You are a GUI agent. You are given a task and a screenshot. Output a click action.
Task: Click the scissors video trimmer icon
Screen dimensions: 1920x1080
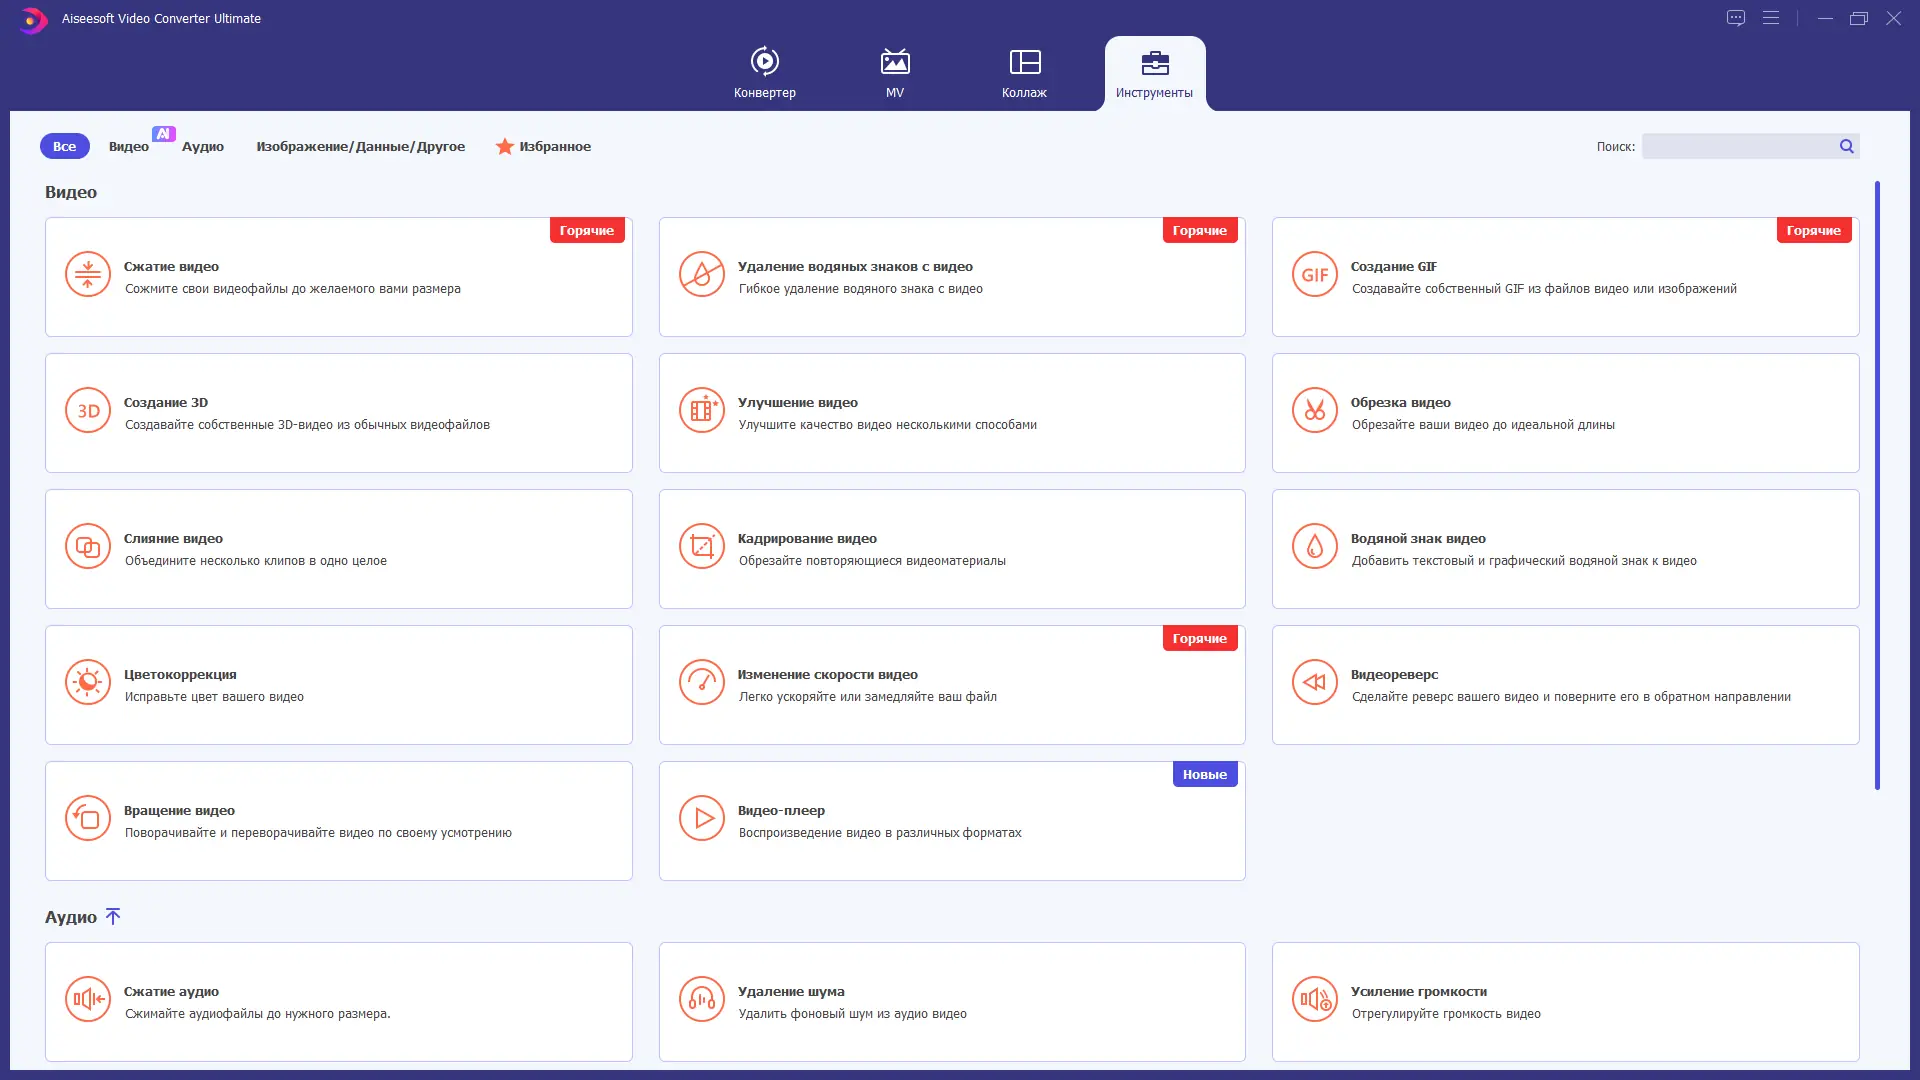point(1314,410)
